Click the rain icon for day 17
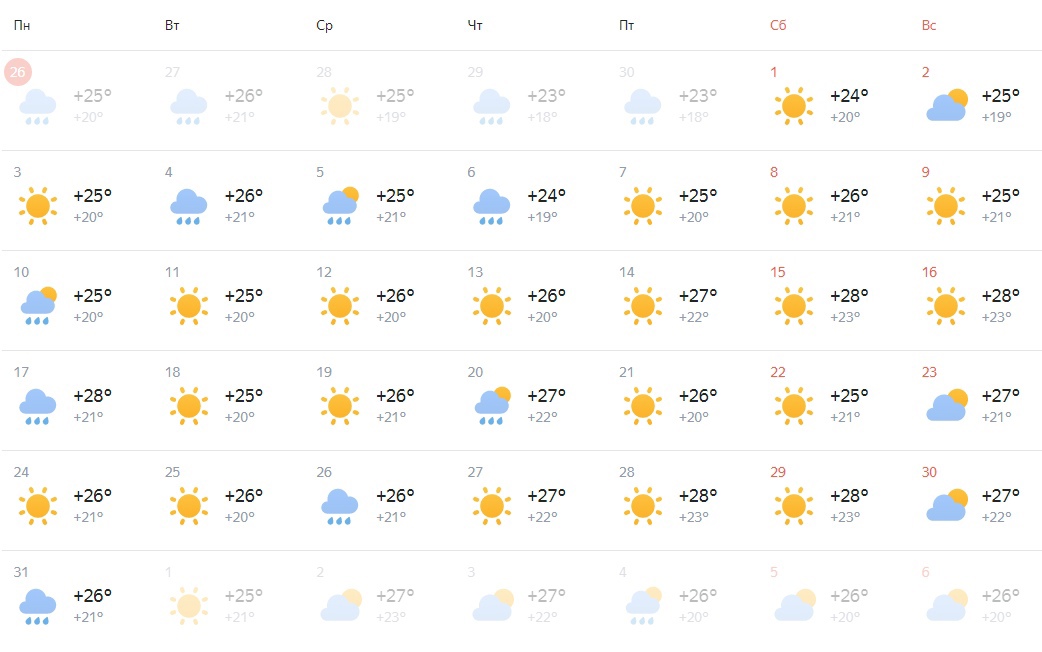The width and height of the screenshot is (1042, 652). click(37, 406)
